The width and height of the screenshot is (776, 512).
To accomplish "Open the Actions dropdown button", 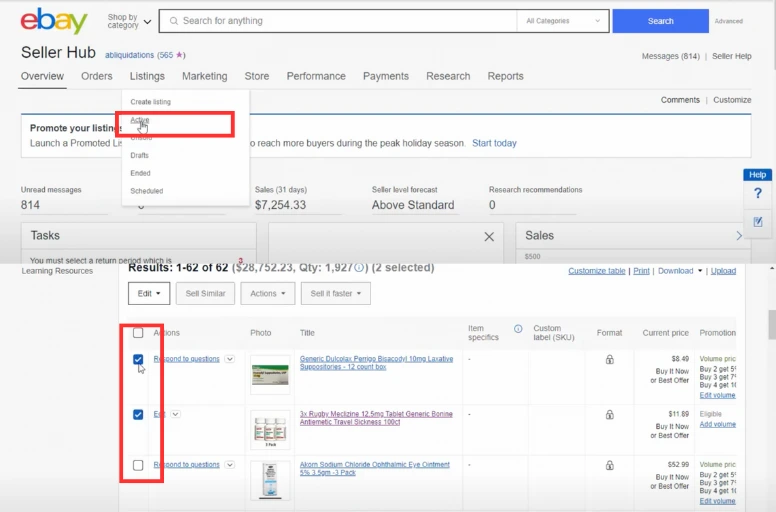I will tap(268, 294).
